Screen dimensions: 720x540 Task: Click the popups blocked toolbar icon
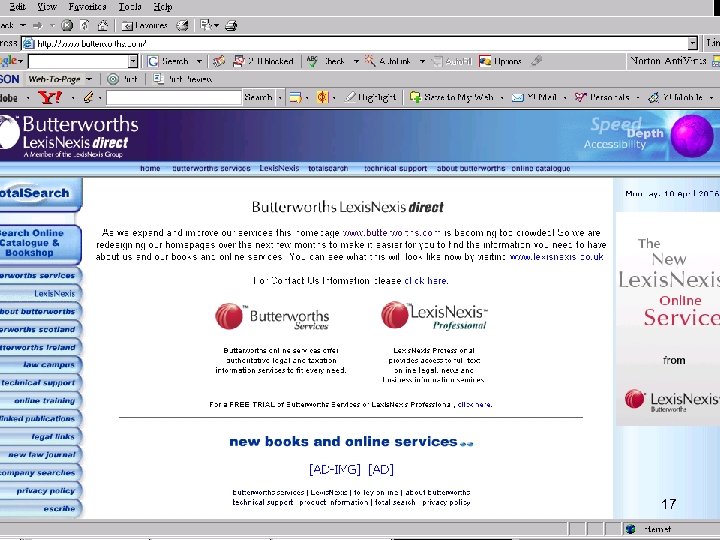[264, 61]
